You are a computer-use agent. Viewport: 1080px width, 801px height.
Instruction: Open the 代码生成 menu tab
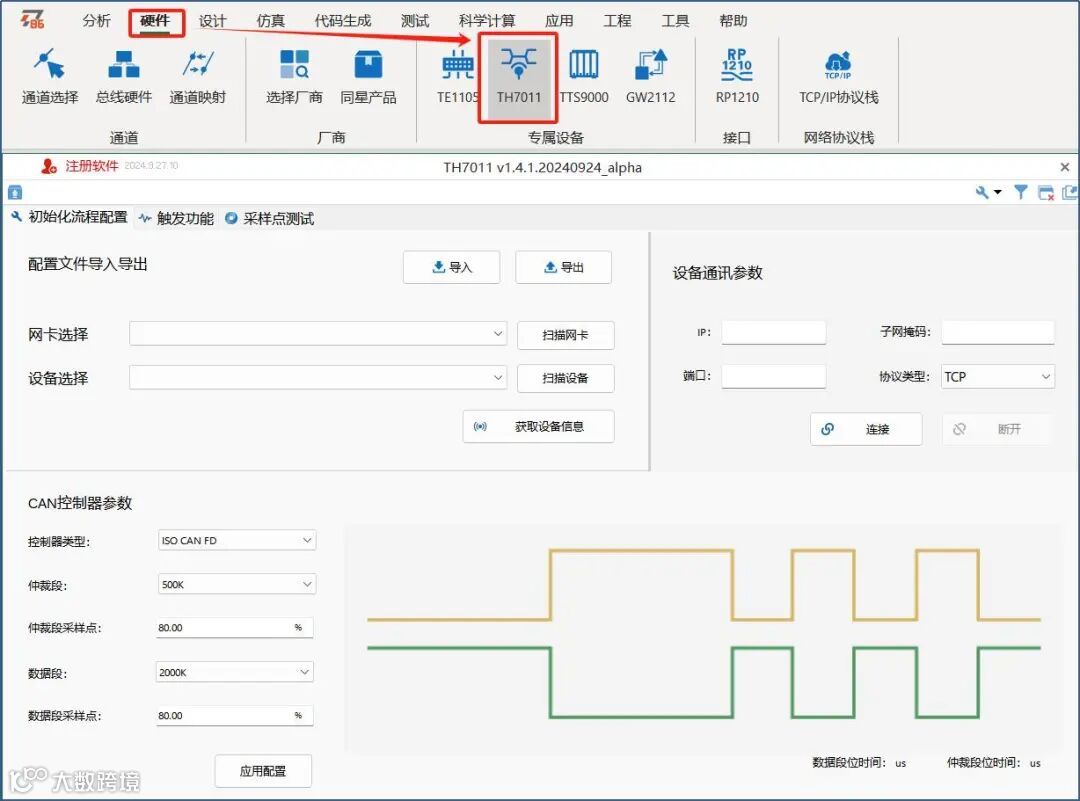coord(342,21)
